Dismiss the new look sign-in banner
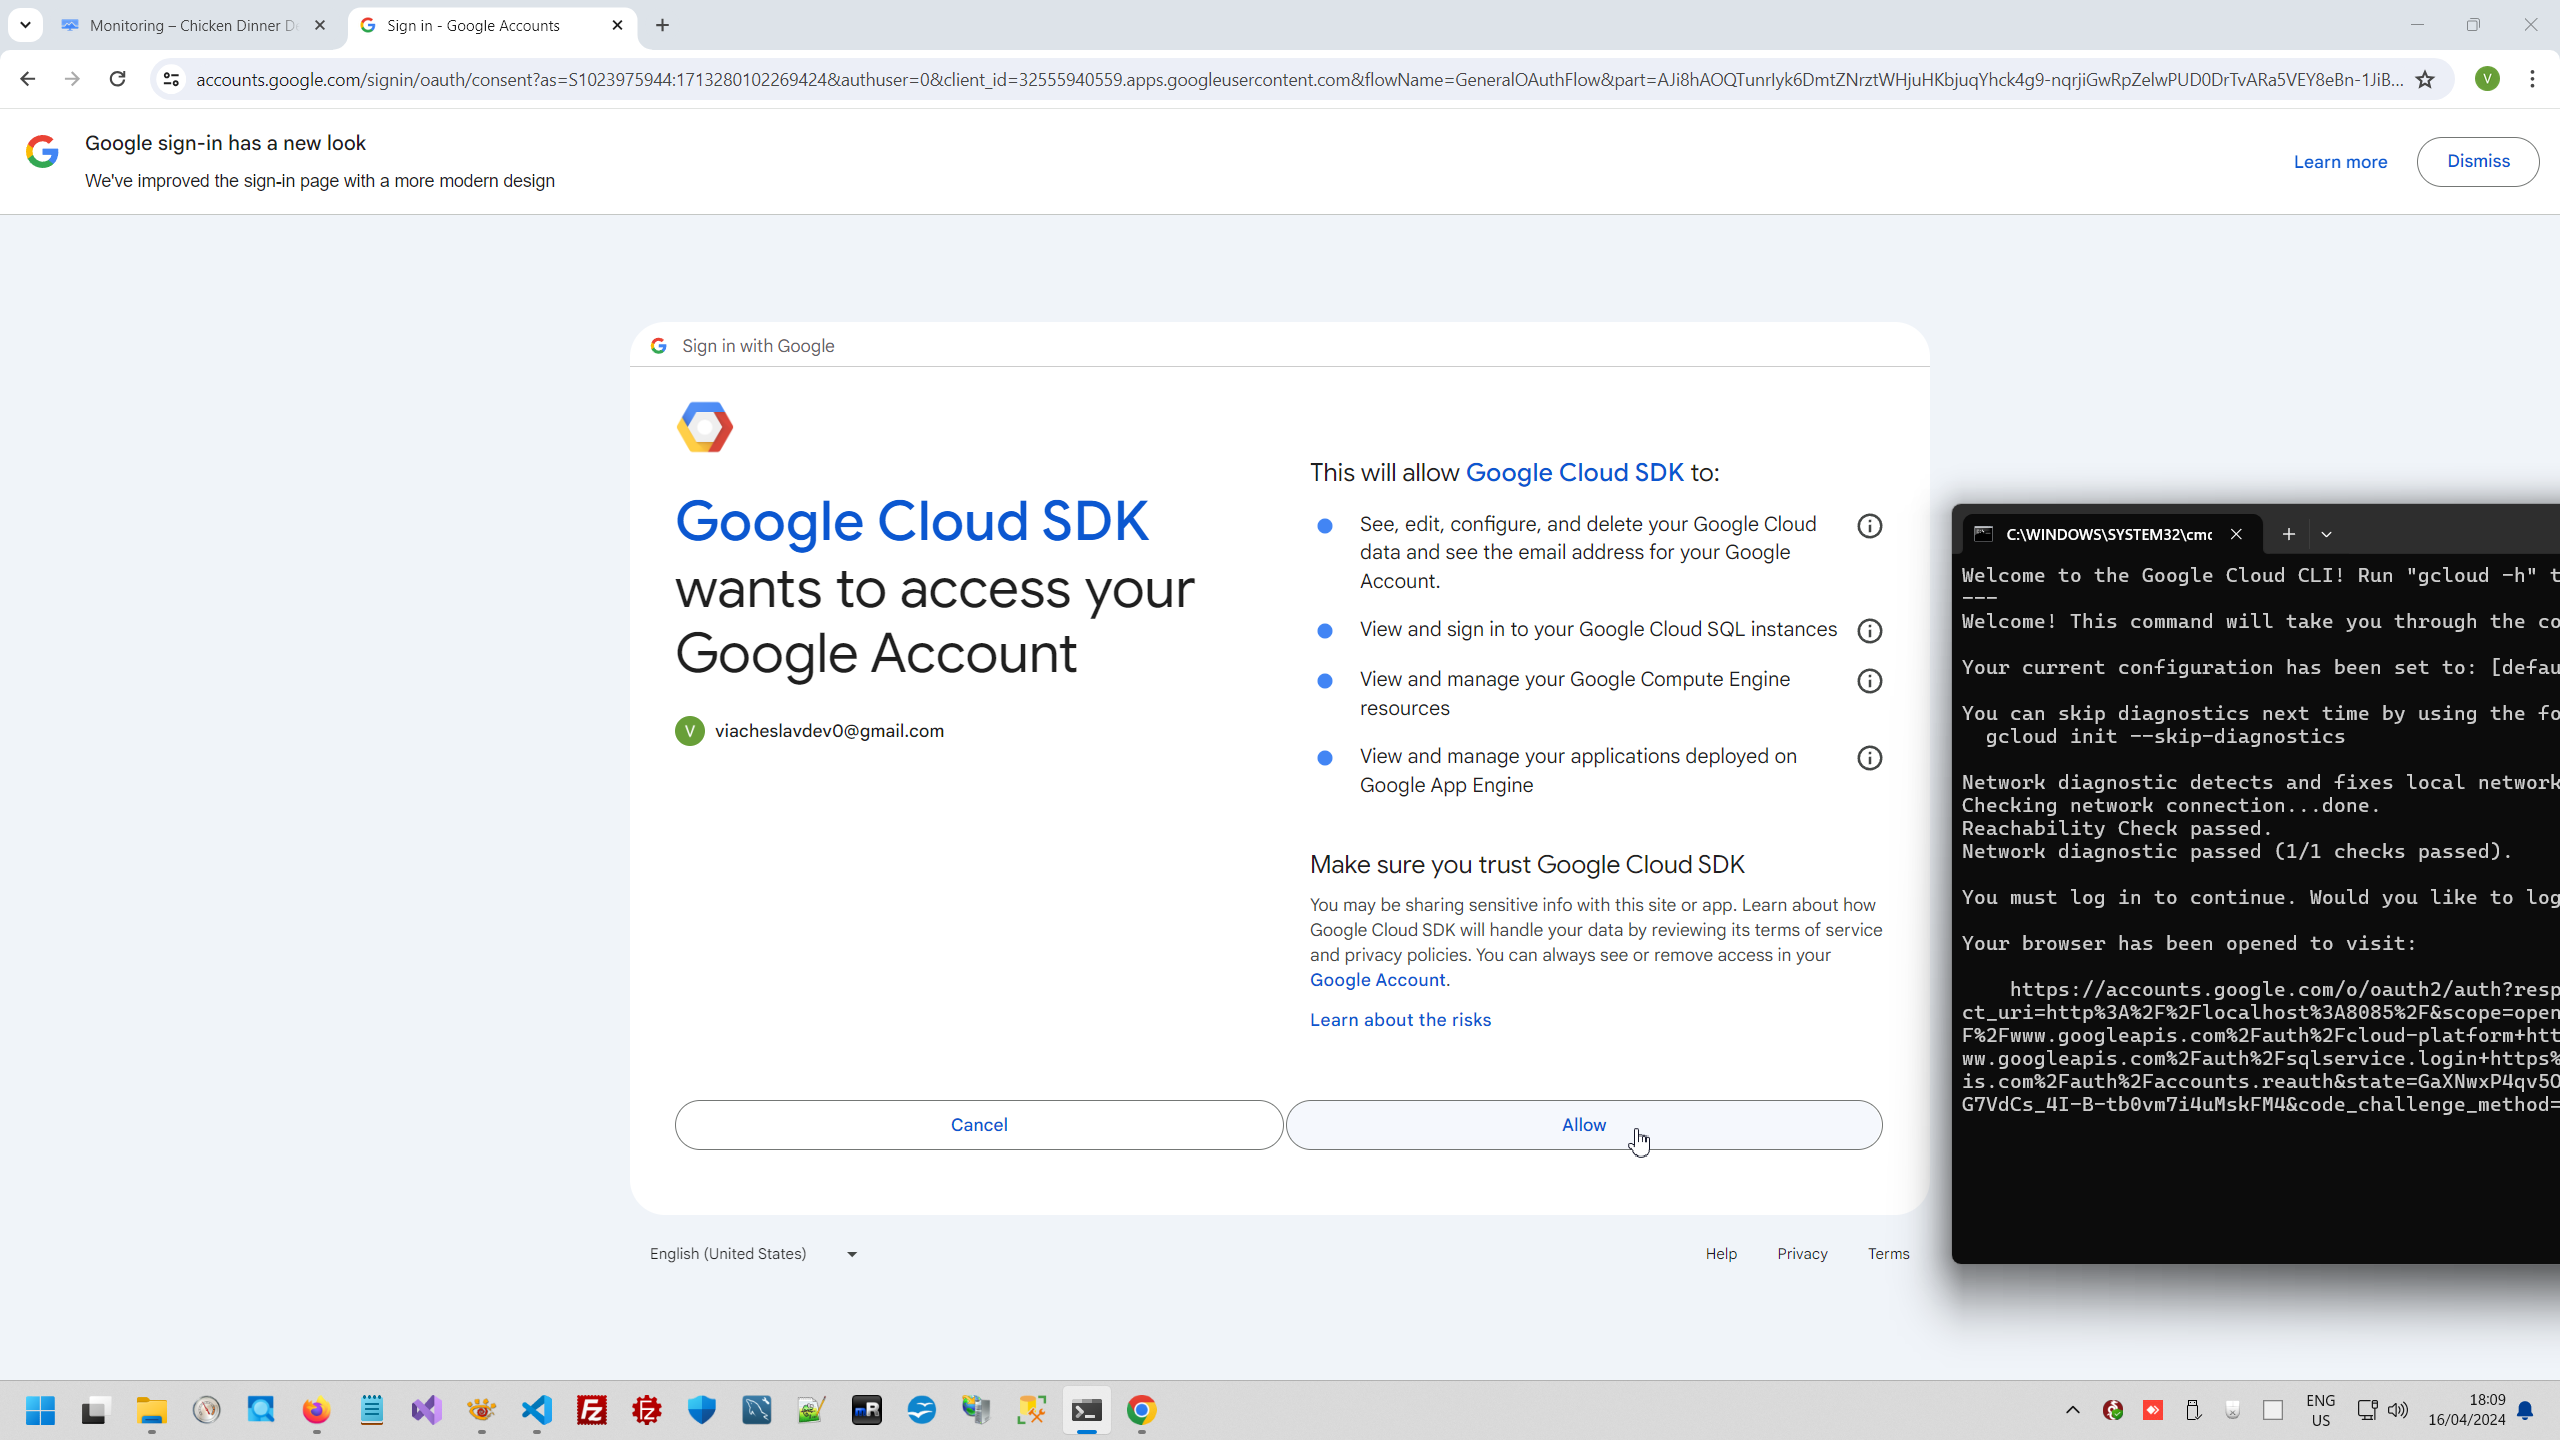 tap(2477, 162)
